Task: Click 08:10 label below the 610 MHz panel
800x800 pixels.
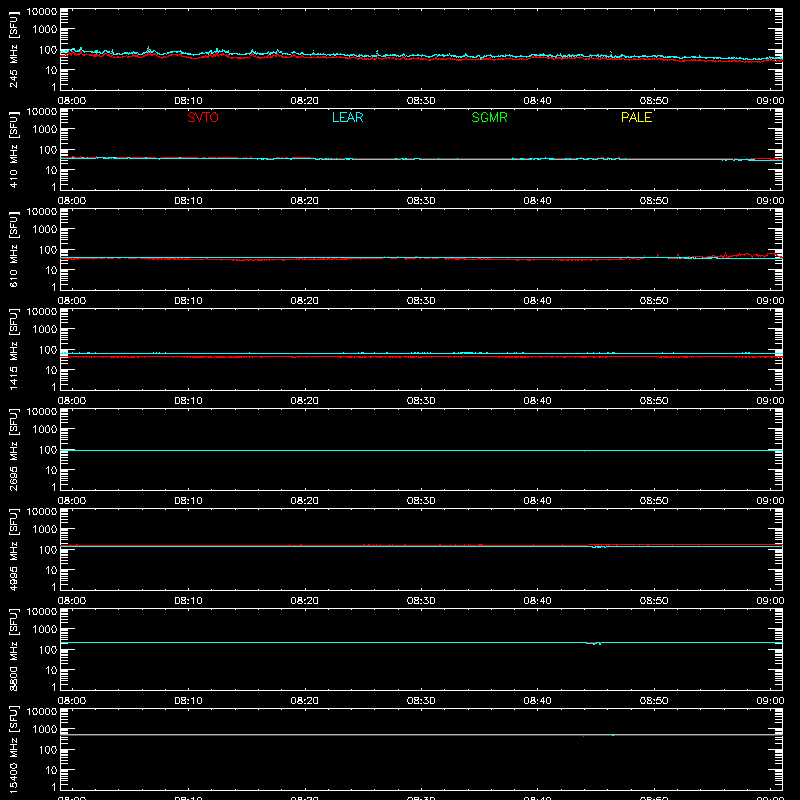Action: (x=188, y=301)
